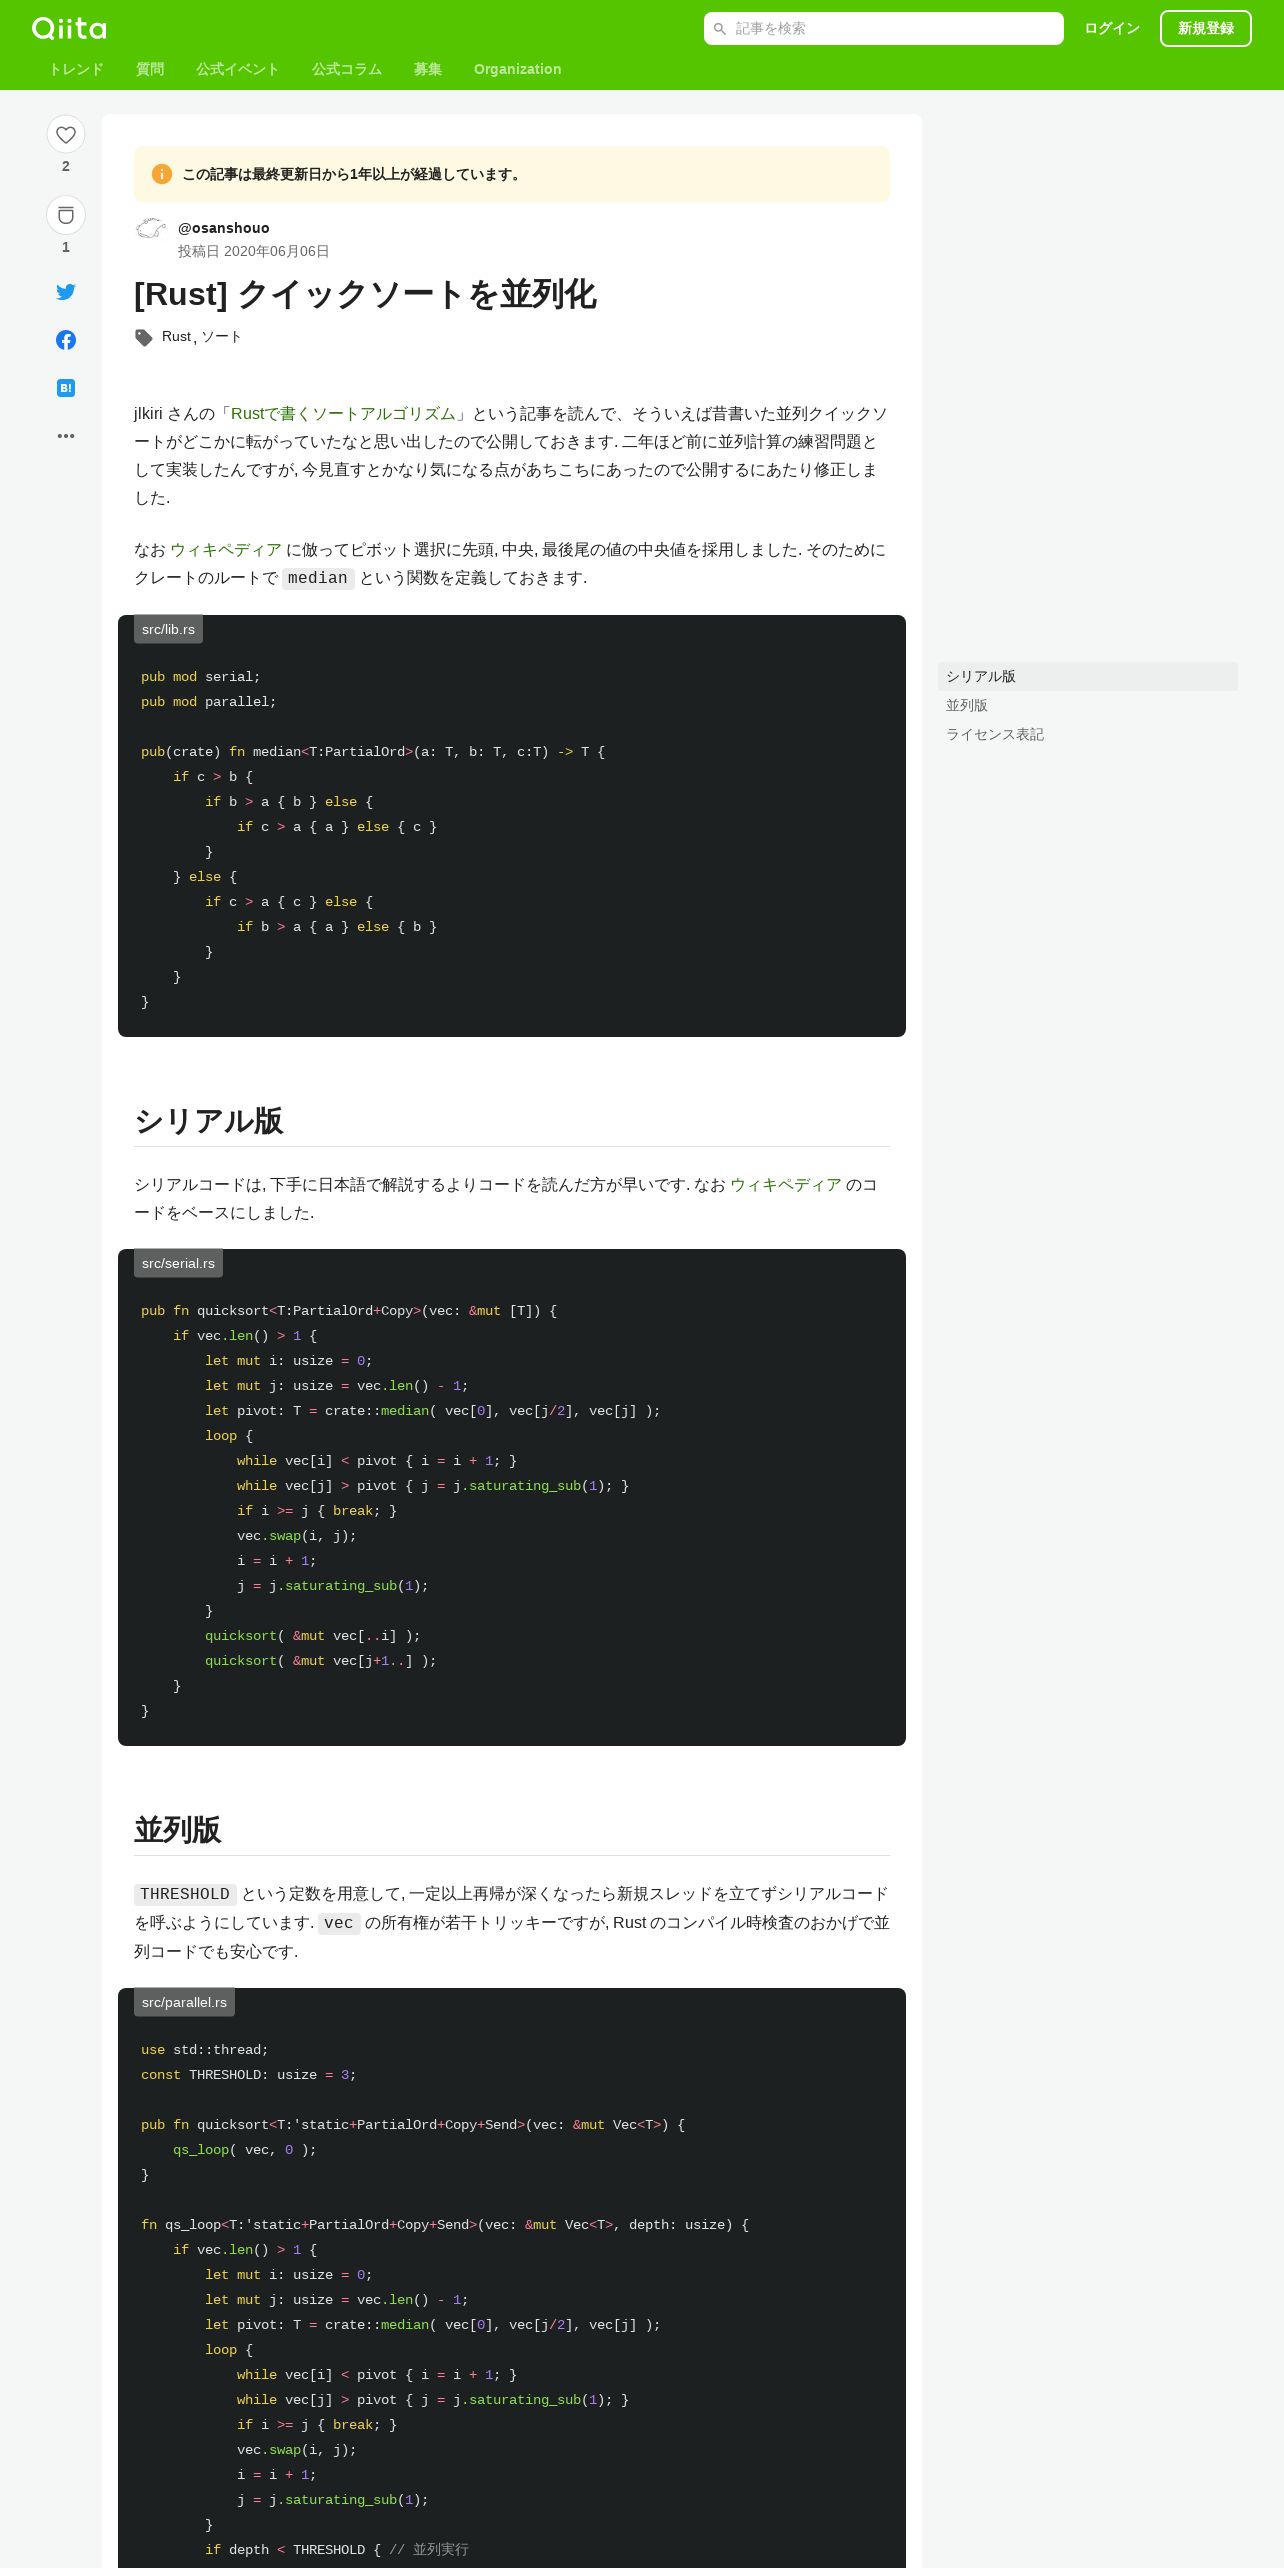Open the @osanshouo author profile link
This screenshot has height=2568, width=1284.
[224, 228]
